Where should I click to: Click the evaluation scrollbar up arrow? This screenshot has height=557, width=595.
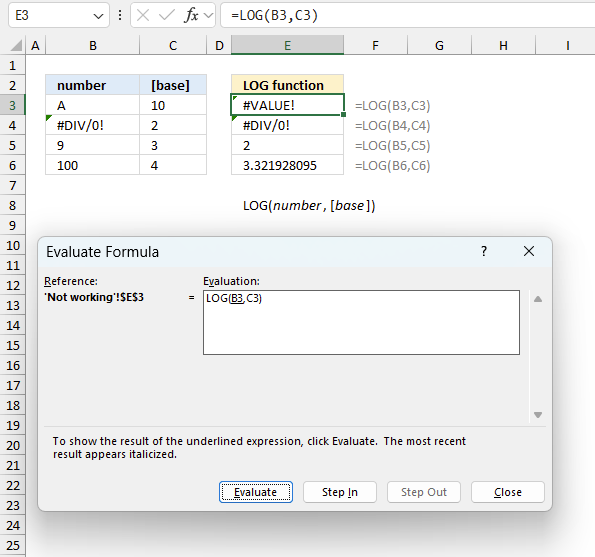tap(538, 299)
